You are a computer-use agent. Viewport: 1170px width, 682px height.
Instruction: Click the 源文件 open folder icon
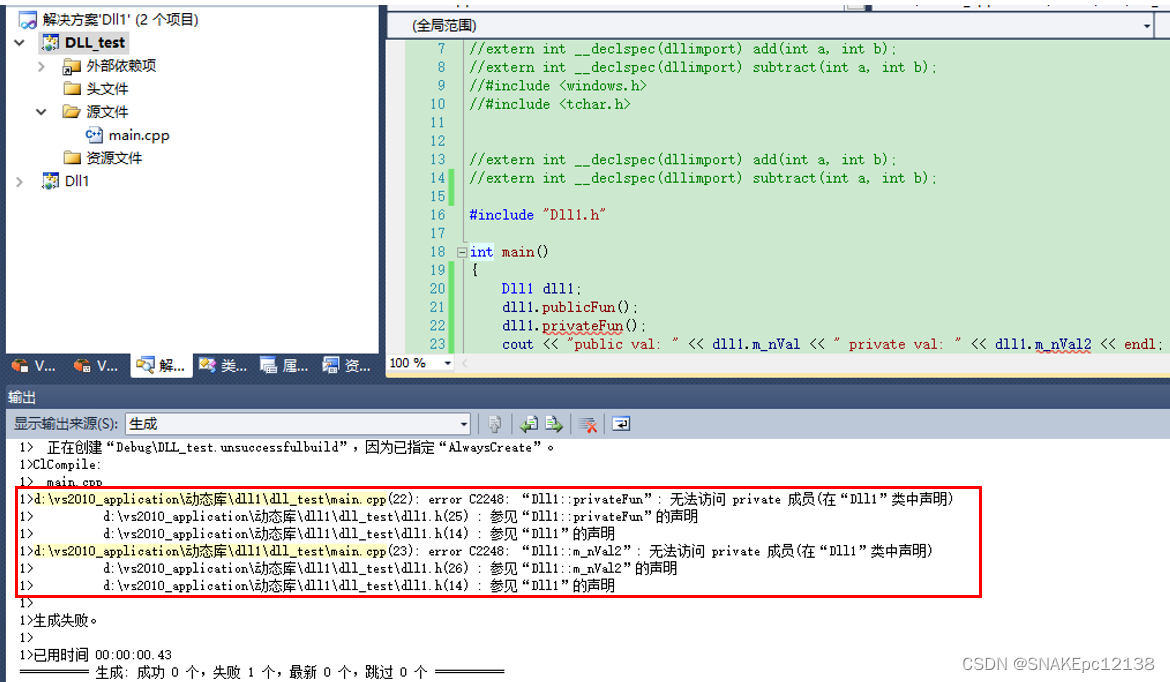[x=72, y=112]
